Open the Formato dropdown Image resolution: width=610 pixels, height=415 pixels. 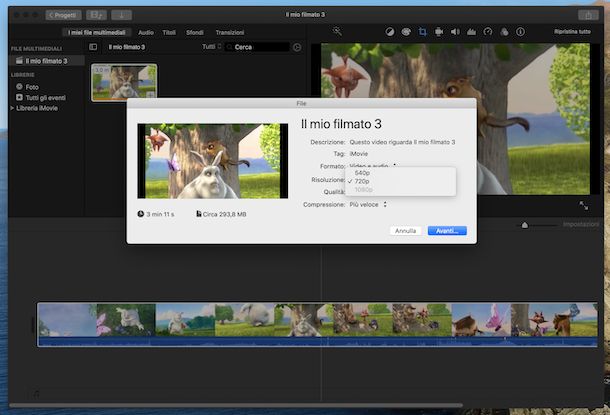373,166
